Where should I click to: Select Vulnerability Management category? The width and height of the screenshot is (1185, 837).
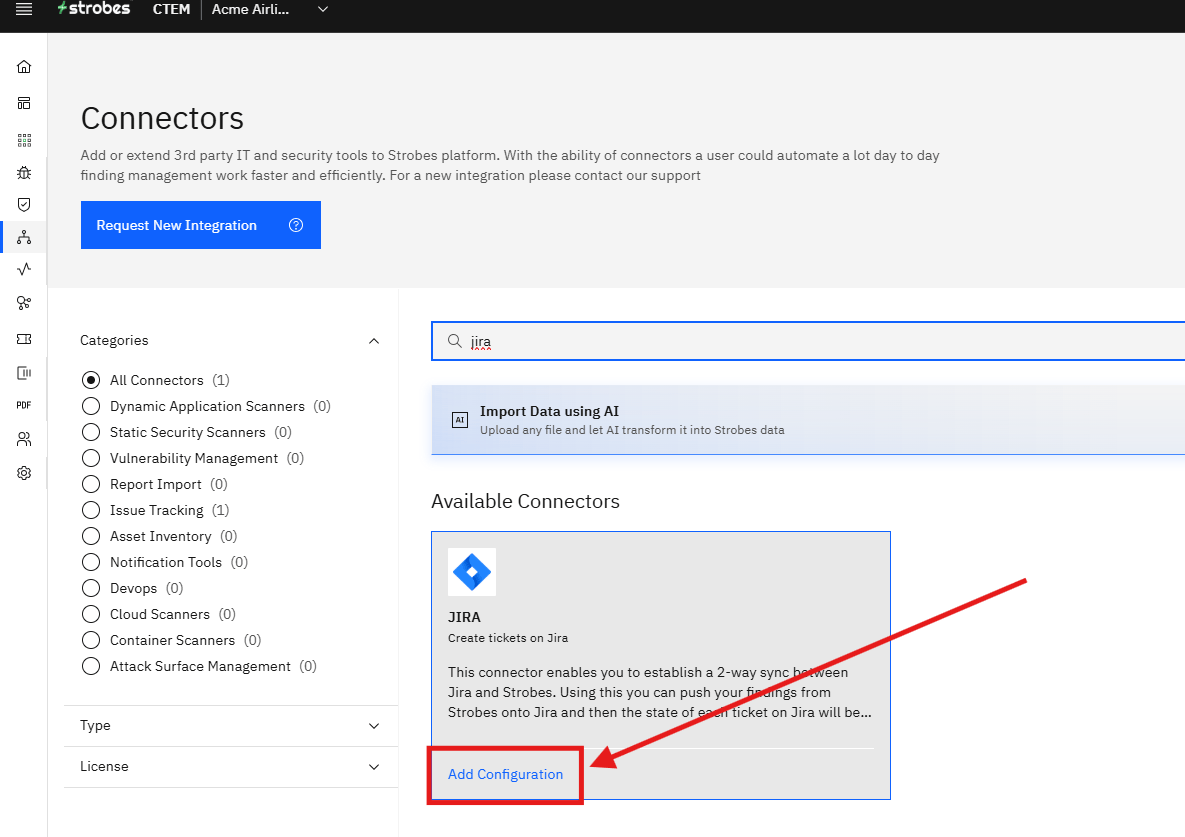click(91, 459)
